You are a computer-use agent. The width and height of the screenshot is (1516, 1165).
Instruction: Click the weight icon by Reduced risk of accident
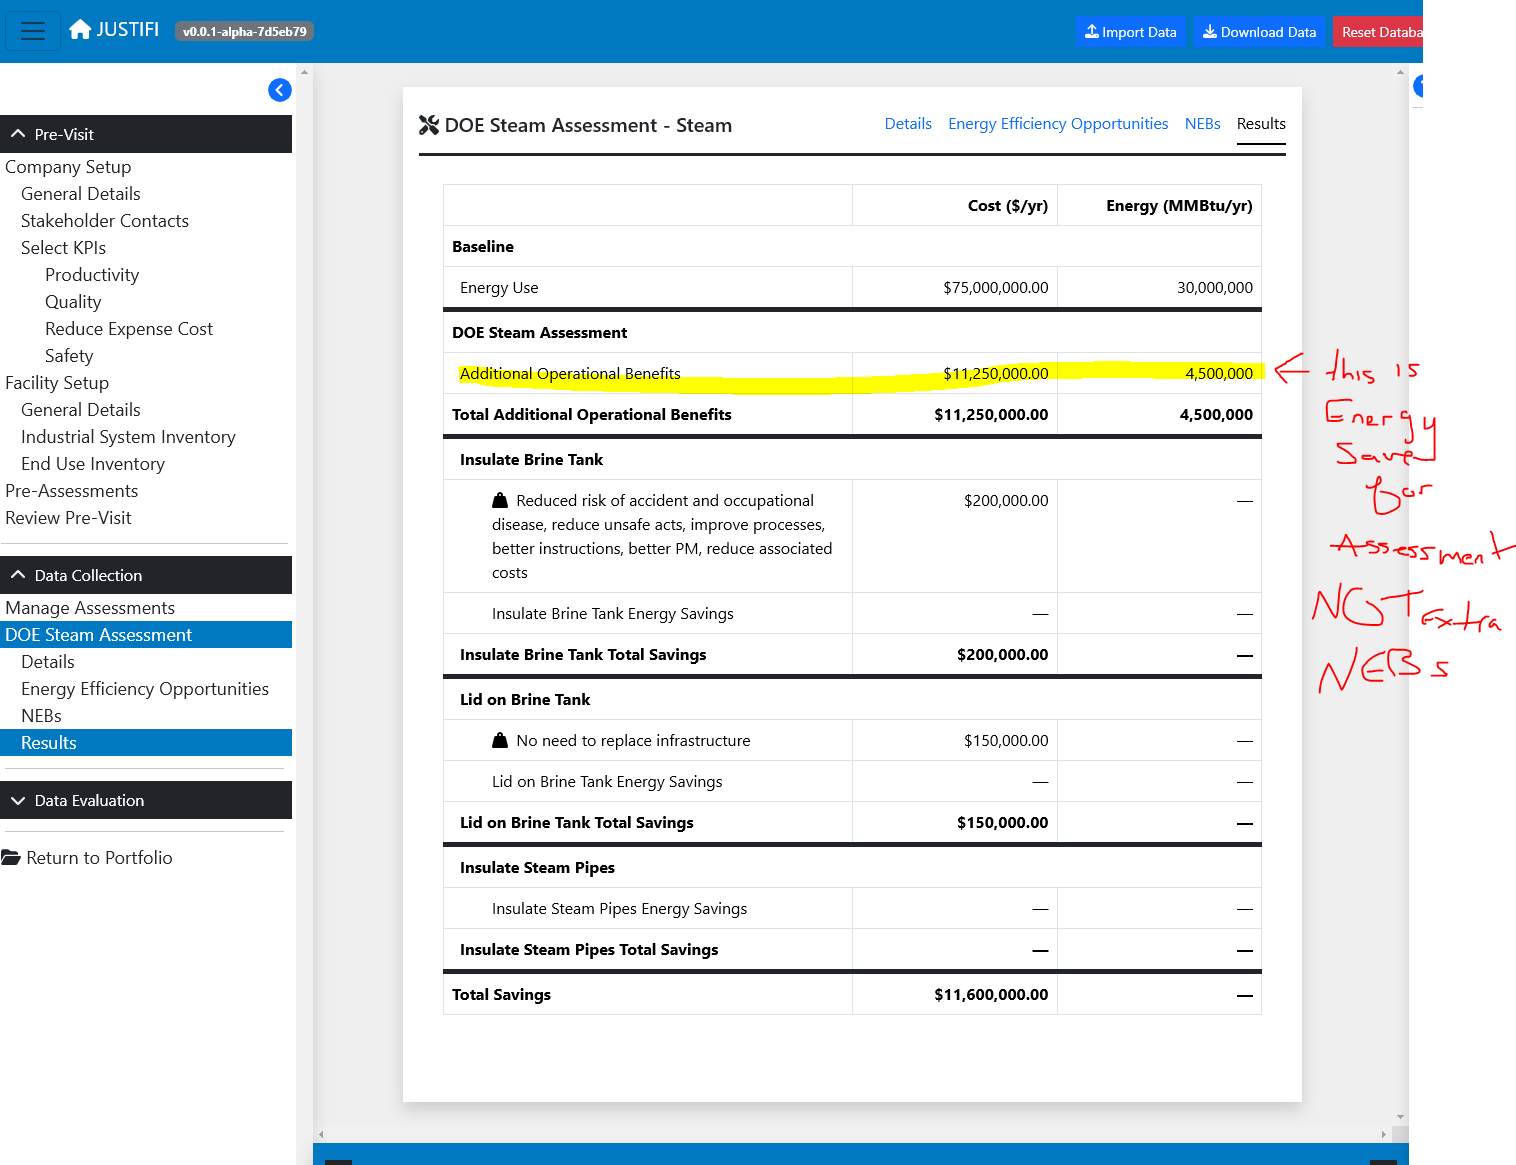(x=500, y=500)
